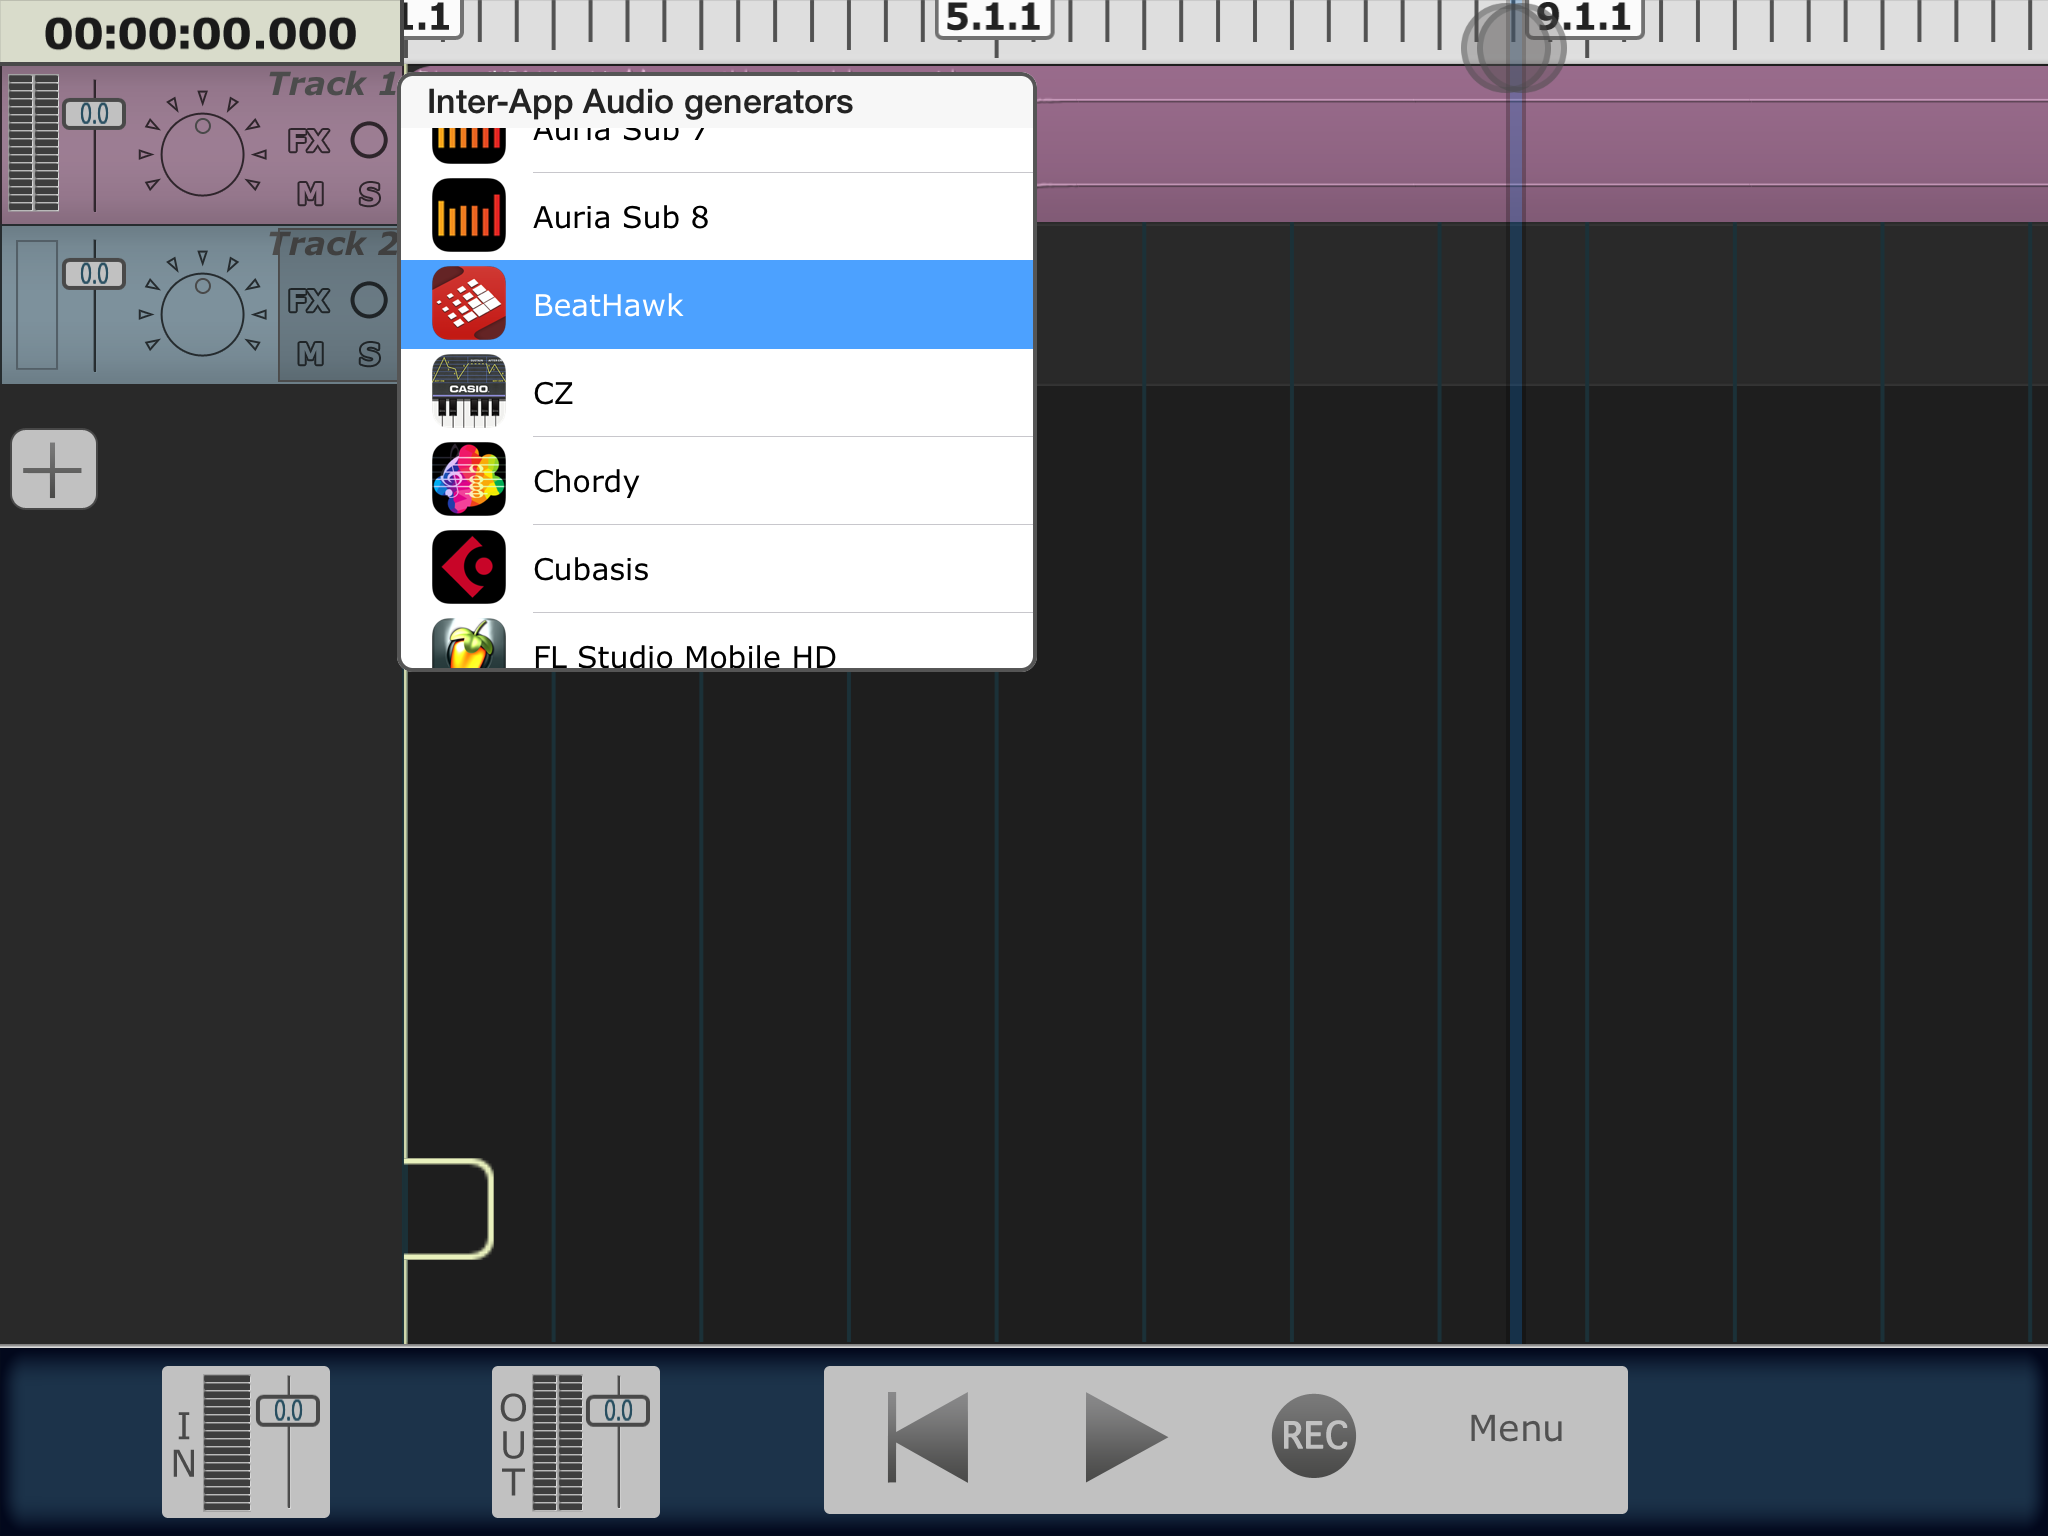The height and width of the screenshot is (1536, 2048).
Task: Click the Track 1 level meter
Action: pyautogui.click(x=33, y=142)
